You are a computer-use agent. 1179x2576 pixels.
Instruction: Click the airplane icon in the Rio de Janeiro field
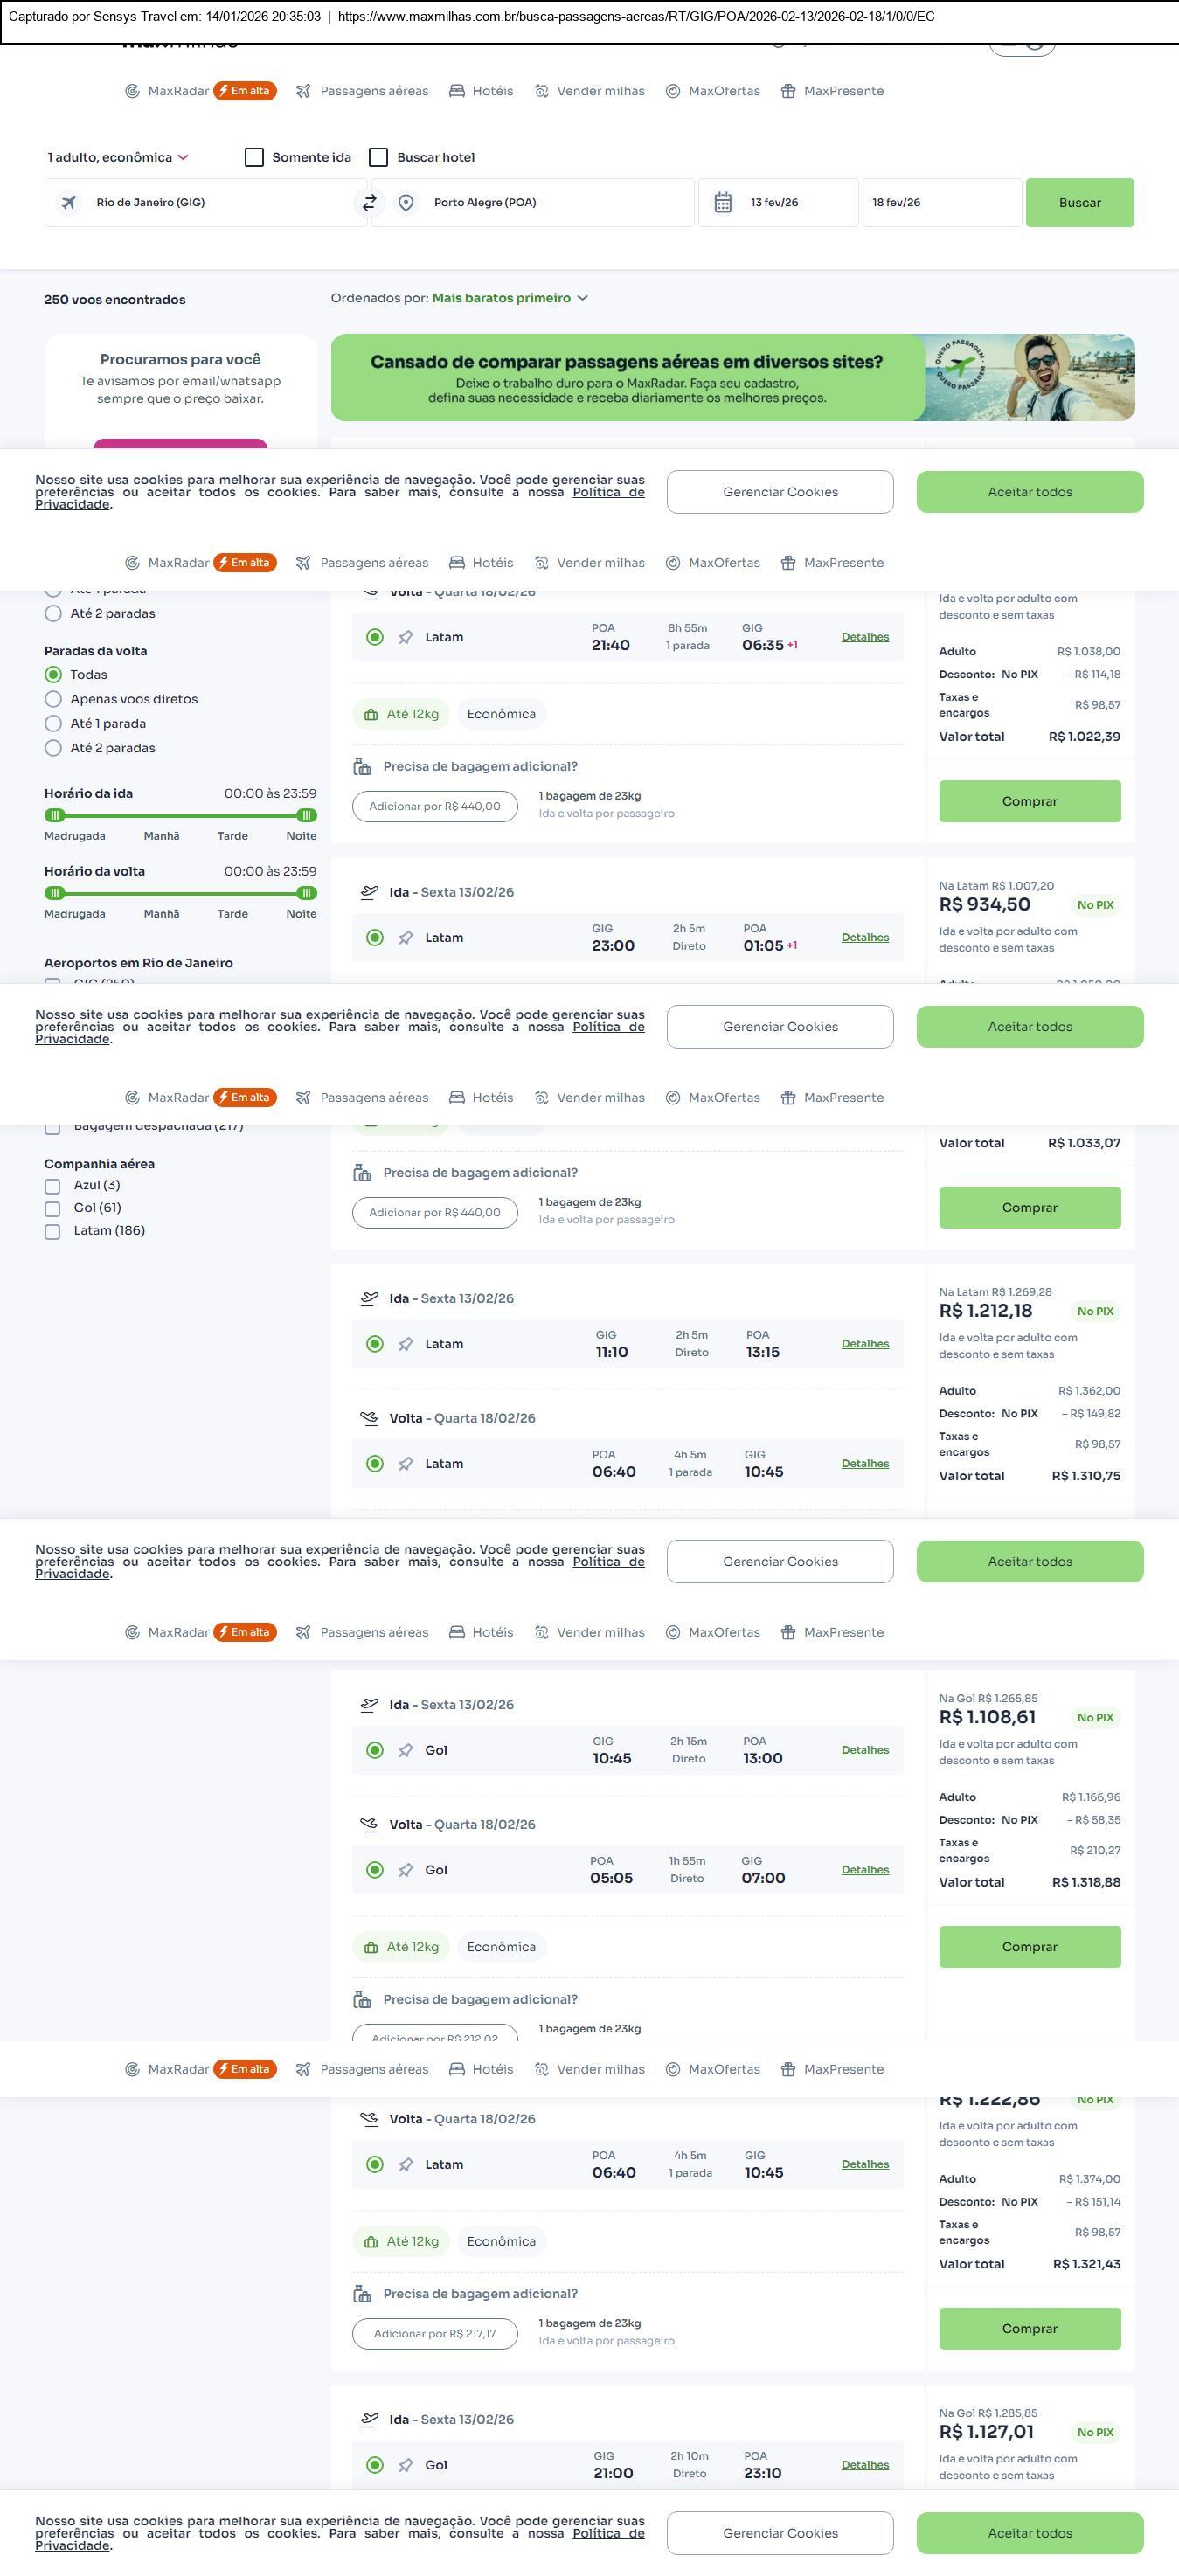coord(69,202)
